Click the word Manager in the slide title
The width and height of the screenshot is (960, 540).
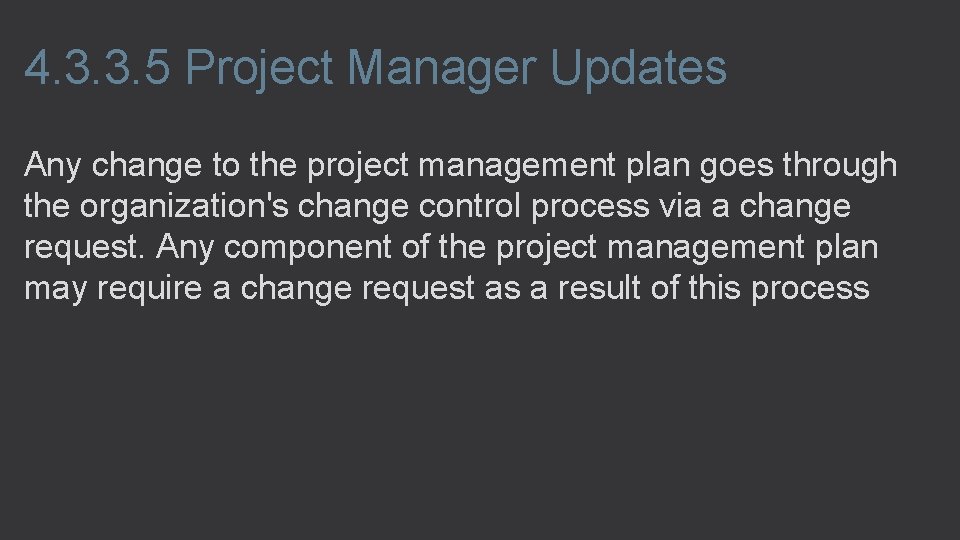441,69
